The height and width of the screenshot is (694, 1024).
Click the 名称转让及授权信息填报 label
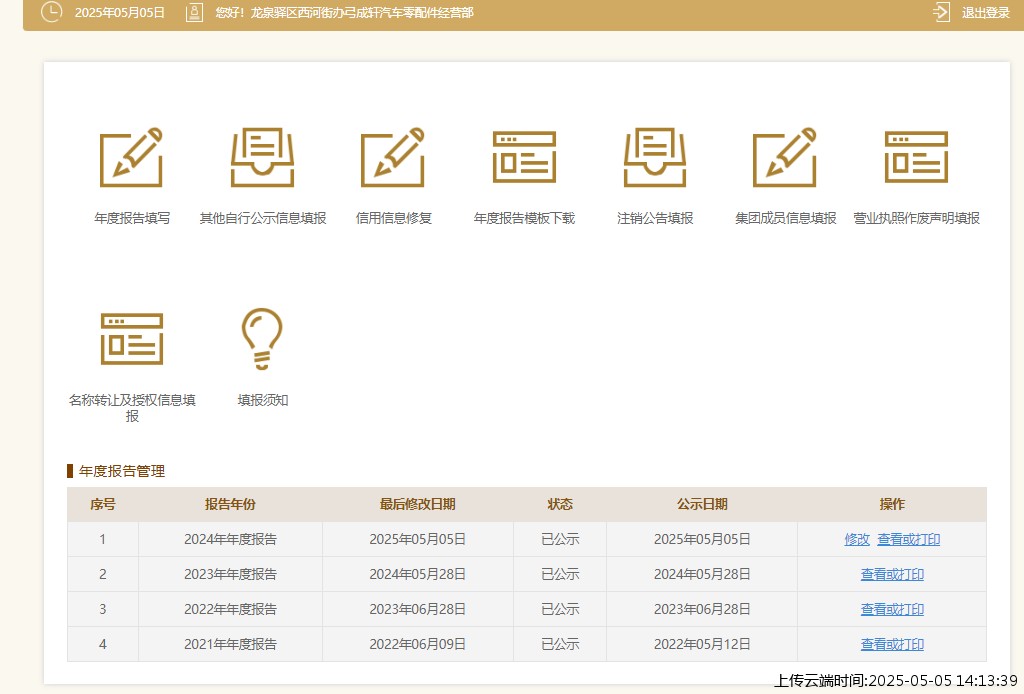(132, 407)
